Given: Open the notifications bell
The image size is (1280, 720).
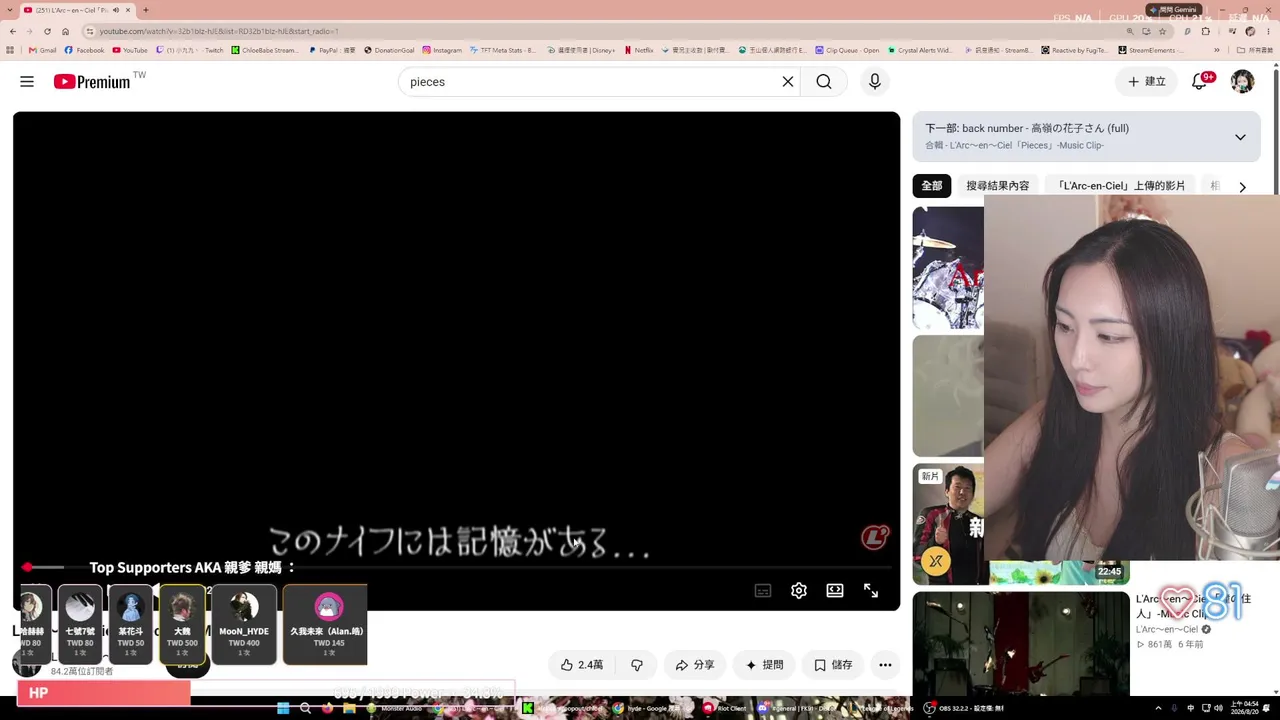Looking at the screenshot, I should tap(1199, 82).
